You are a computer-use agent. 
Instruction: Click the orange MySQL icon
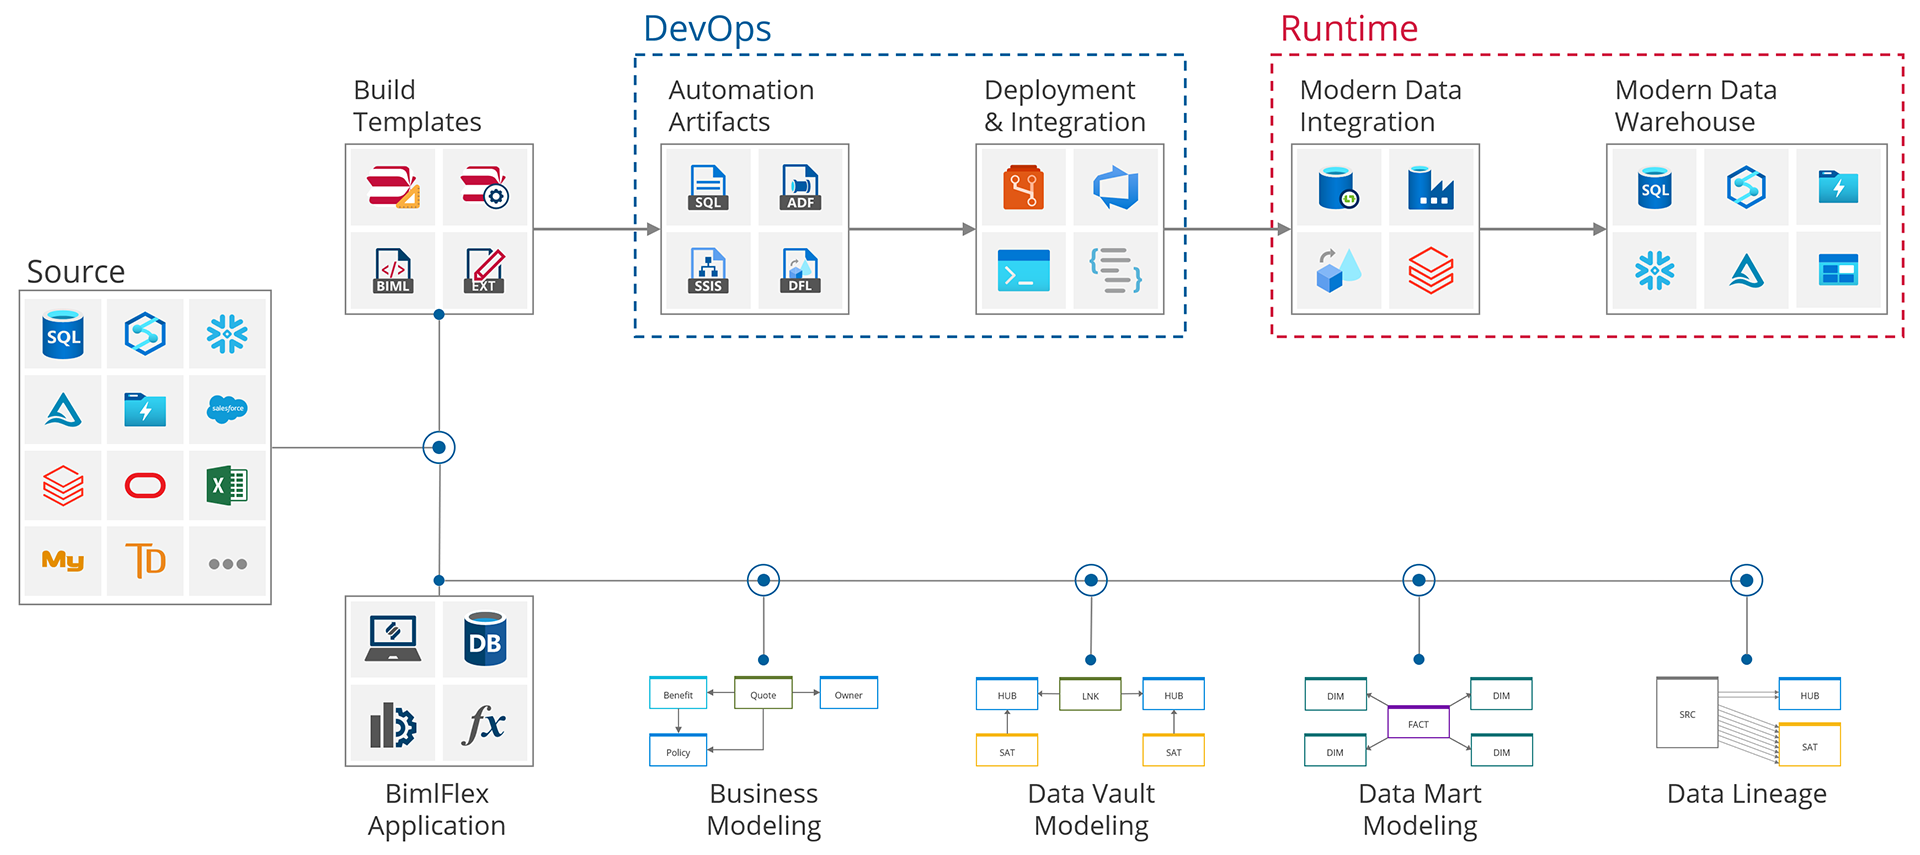[63, 561]
